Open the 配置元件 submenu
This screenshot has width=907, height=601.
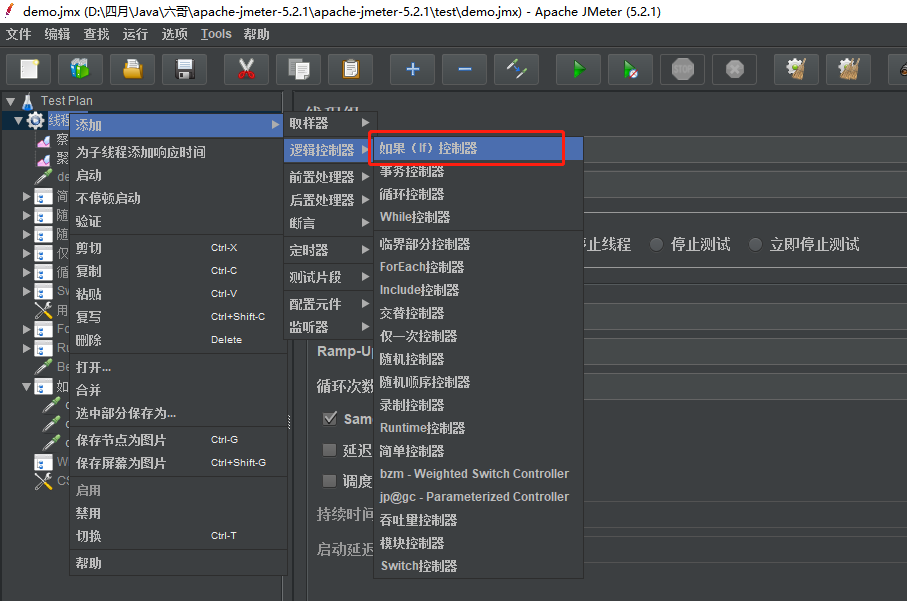coord(330,304)
